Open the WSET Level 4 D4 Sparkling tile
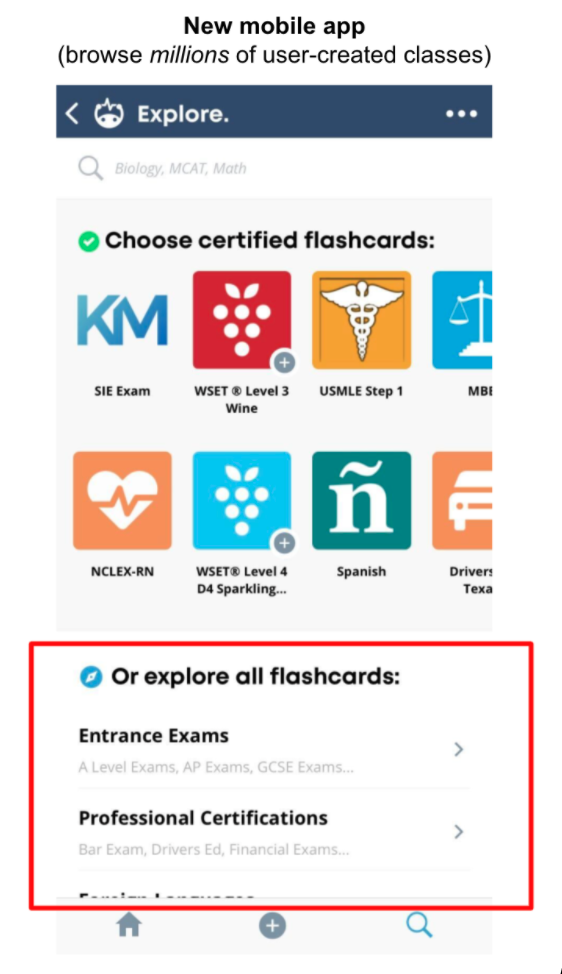Viewport: 562px width, 974px height. pyautogui.click(x=242, y=501)
